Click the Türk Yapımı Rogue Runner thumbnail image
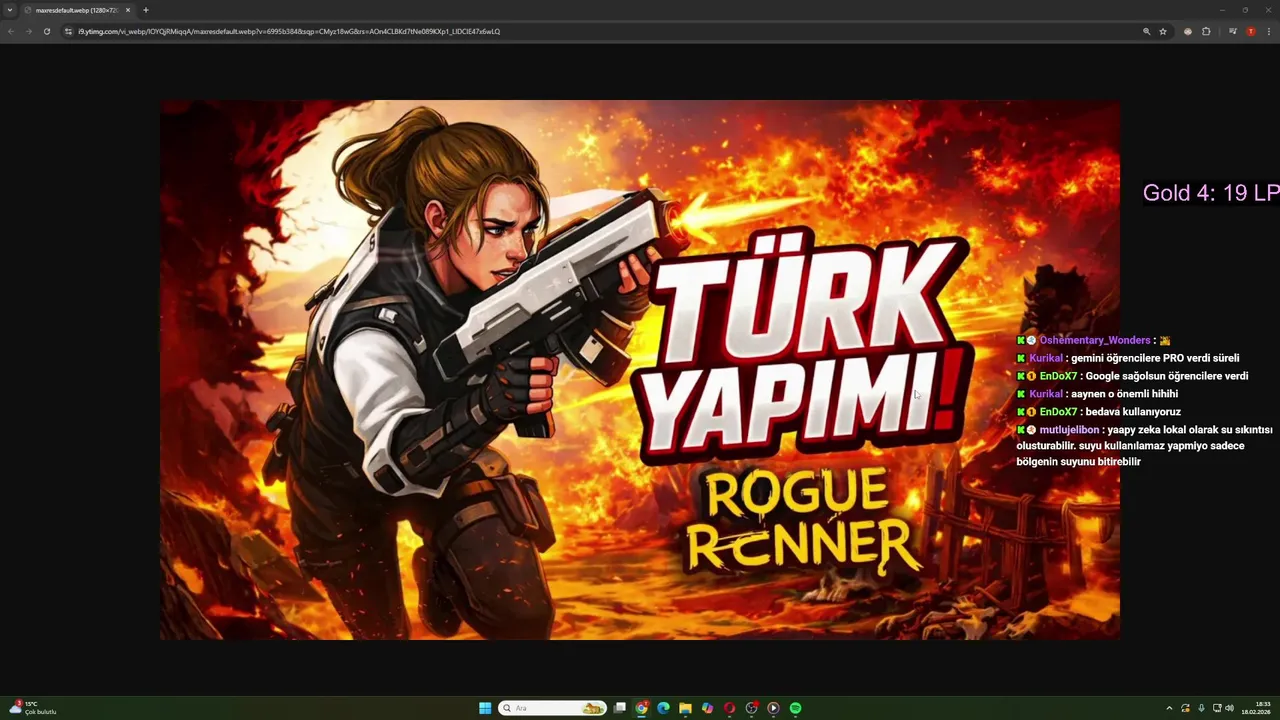 (x=640, y=370)
